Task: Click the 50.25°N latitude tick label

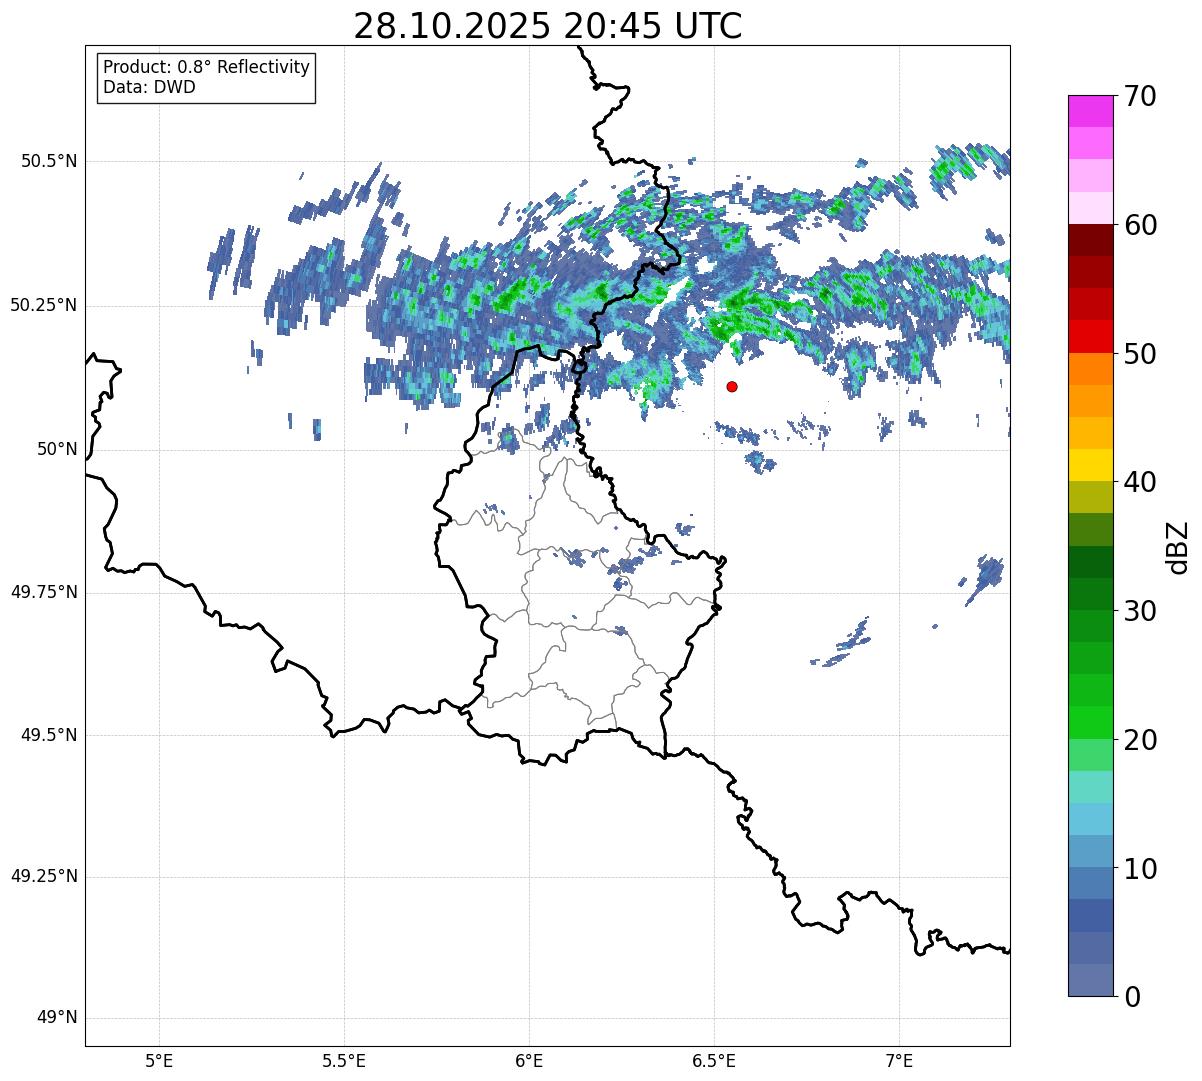Action: tap(44, 305)
